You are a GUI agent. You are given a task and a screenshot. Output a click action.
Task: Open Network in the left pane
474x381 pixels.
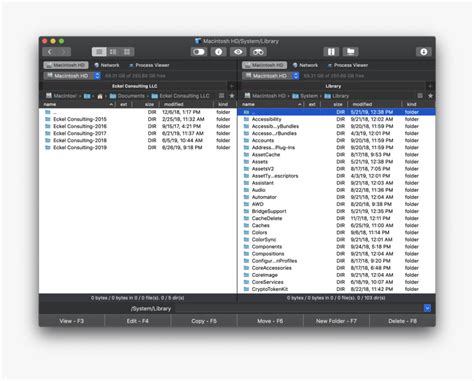click(x=107, y=65)
